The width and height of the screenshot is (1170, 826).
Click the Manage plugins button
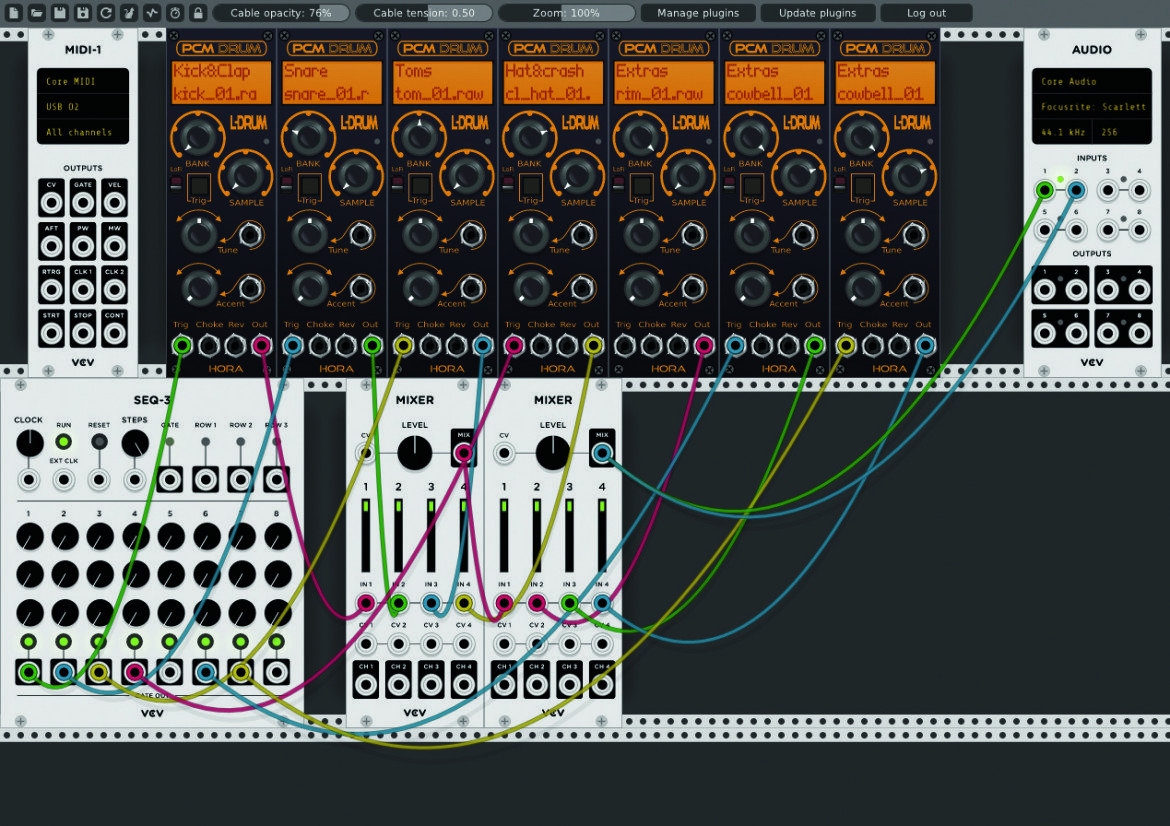[x=698, y=13]
